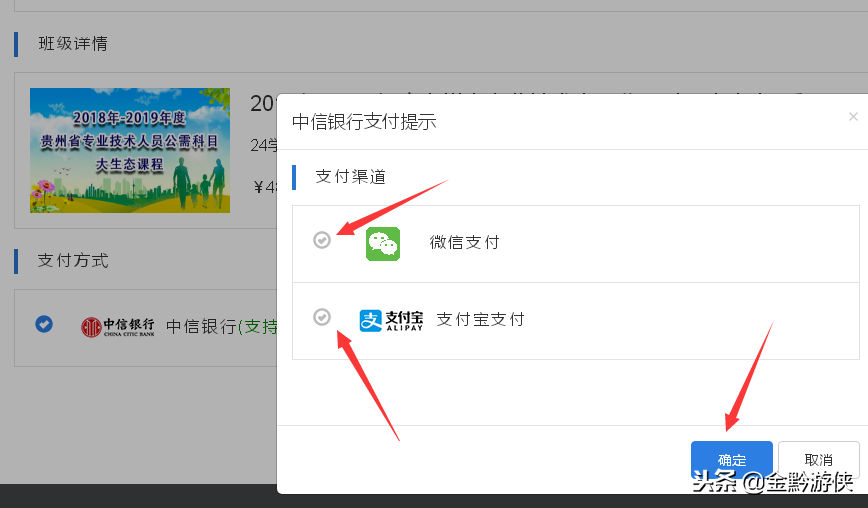Click the 支付宝支付 label text
The image size is (868, 508).
click(480, 319)
